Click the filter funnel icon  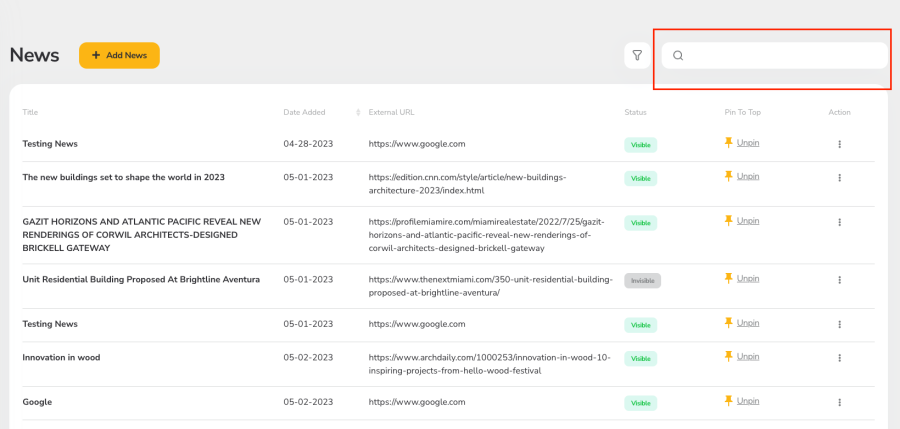(637, 56)
